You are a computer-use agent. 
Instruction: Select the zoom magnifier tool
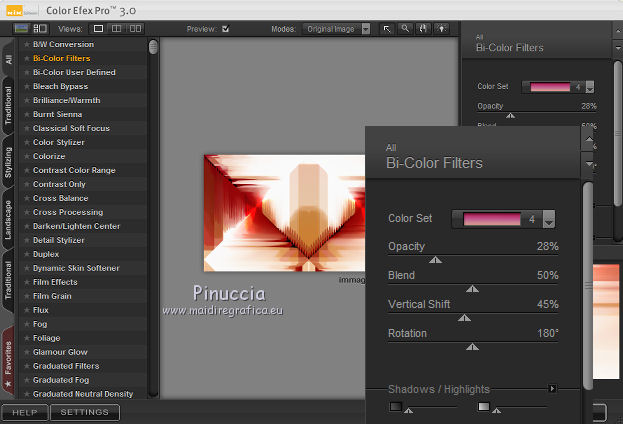coord(405,29)
